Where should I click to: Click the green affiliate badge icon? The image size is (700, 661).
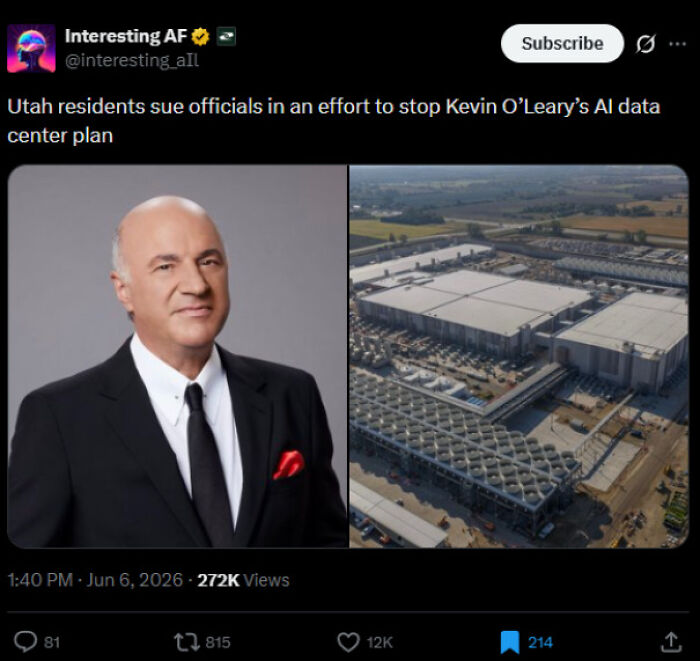pyautogui.click(x=226, y=37)
